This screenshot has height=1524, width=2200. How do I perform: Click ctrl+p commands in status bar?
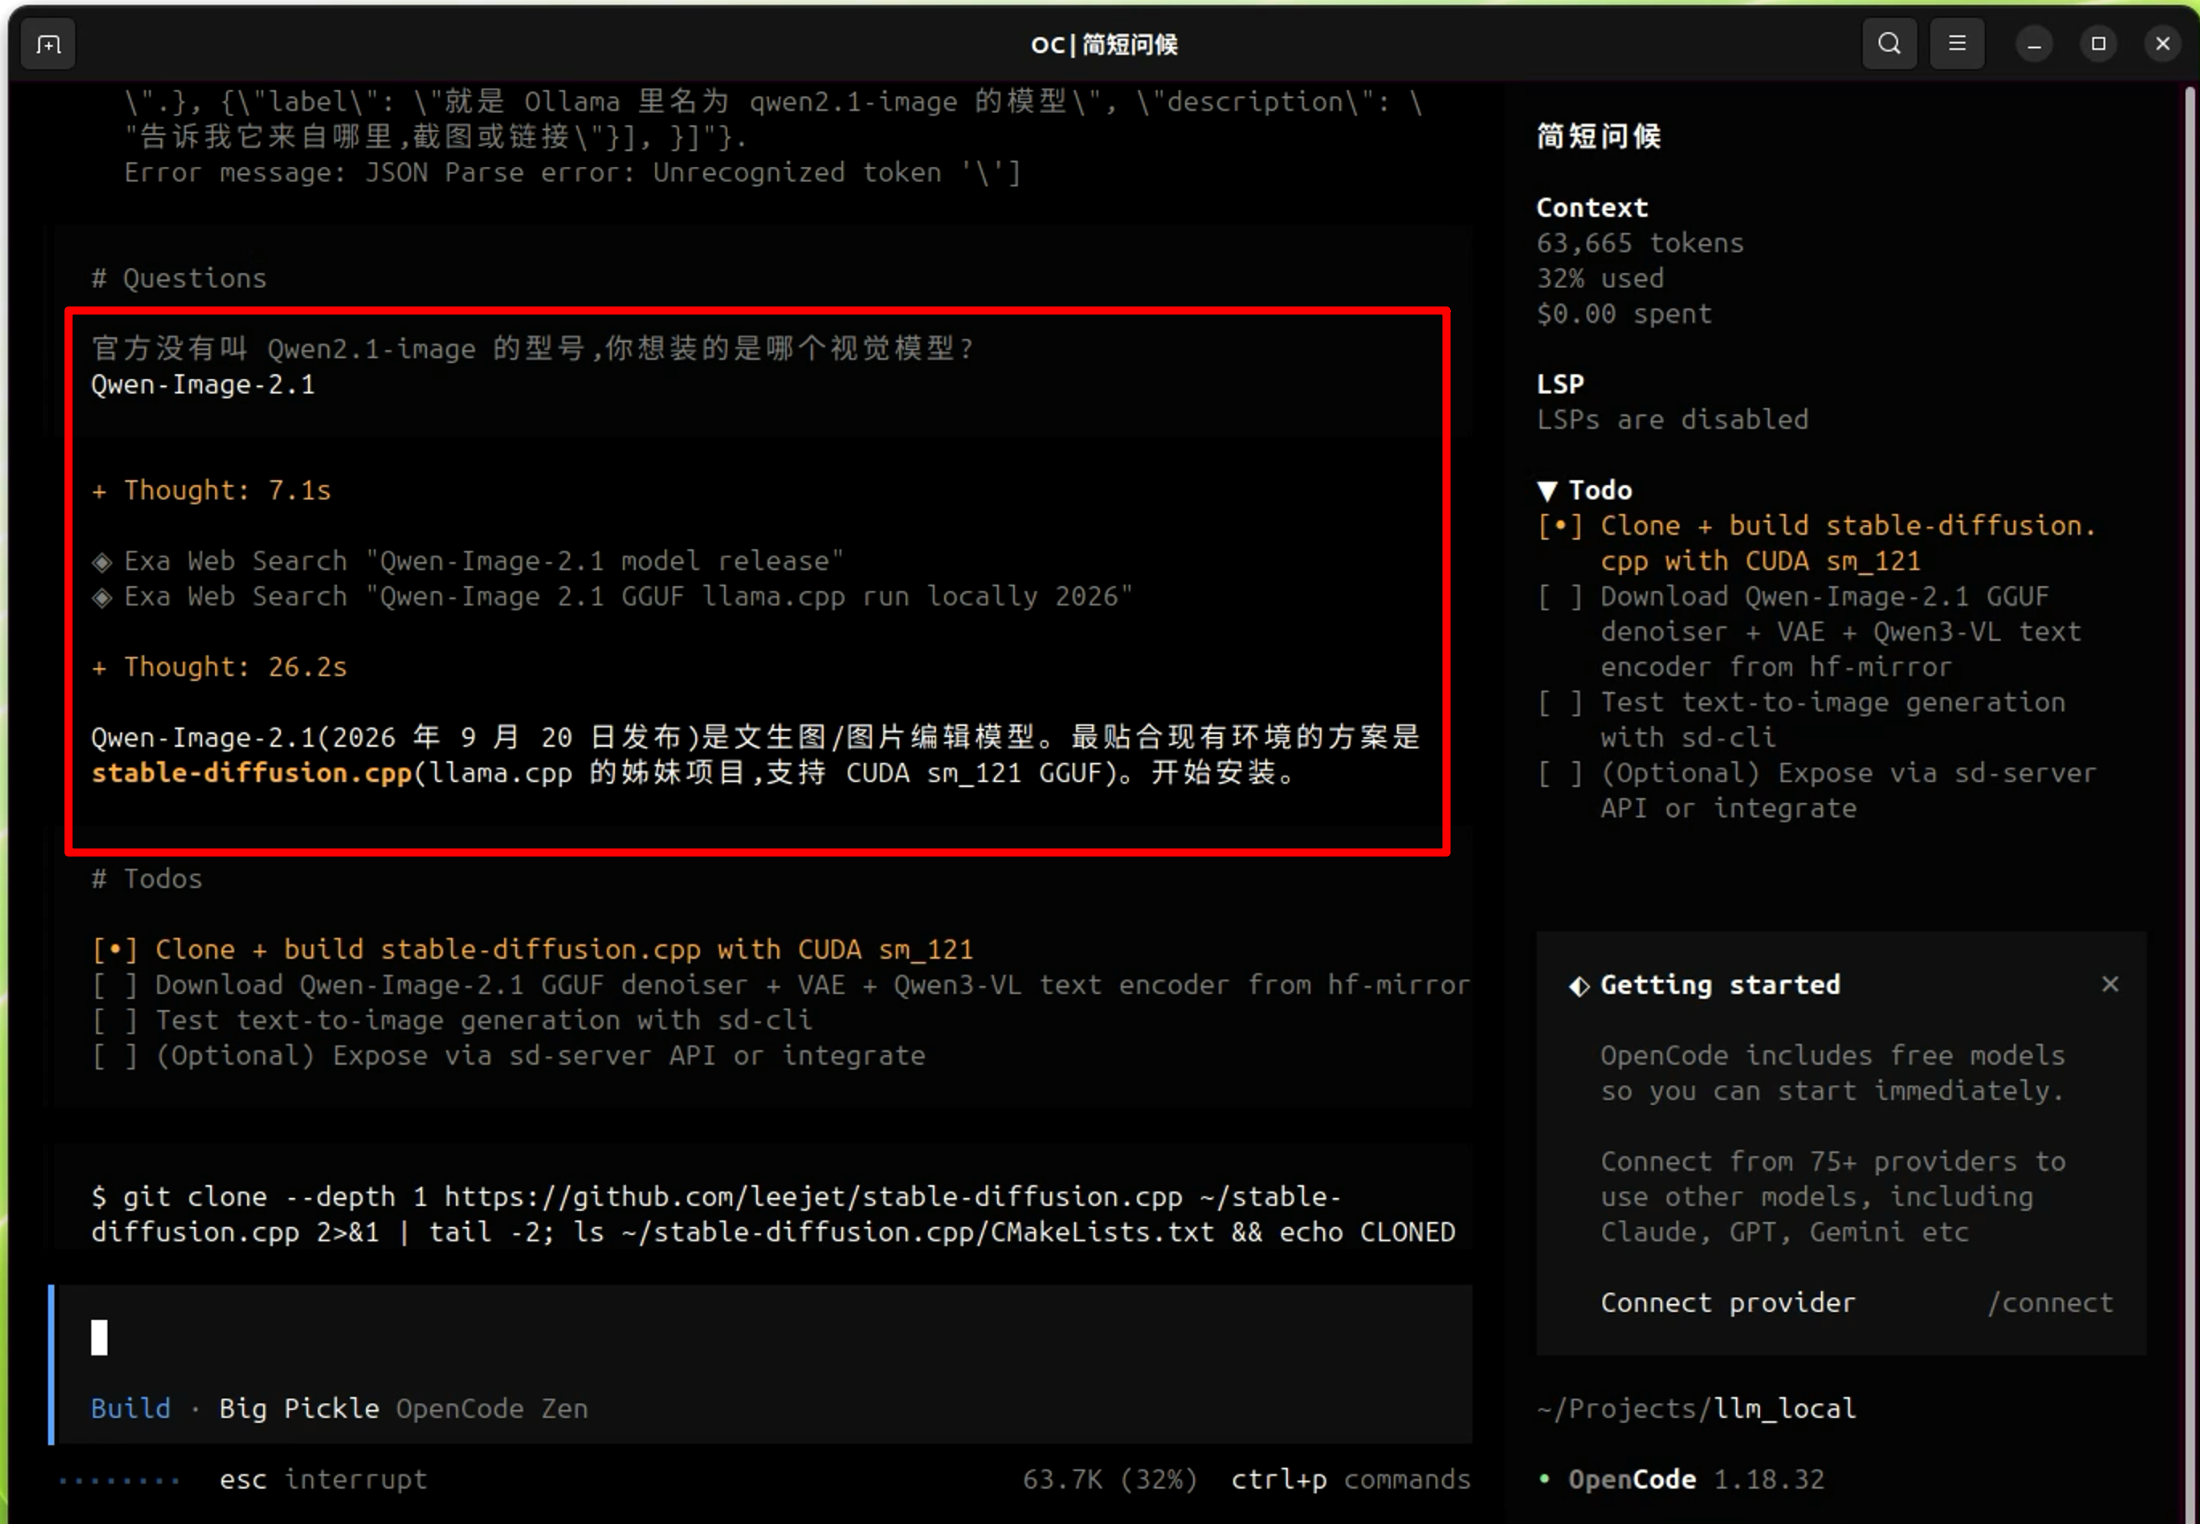click(x=1351, y=1479)
